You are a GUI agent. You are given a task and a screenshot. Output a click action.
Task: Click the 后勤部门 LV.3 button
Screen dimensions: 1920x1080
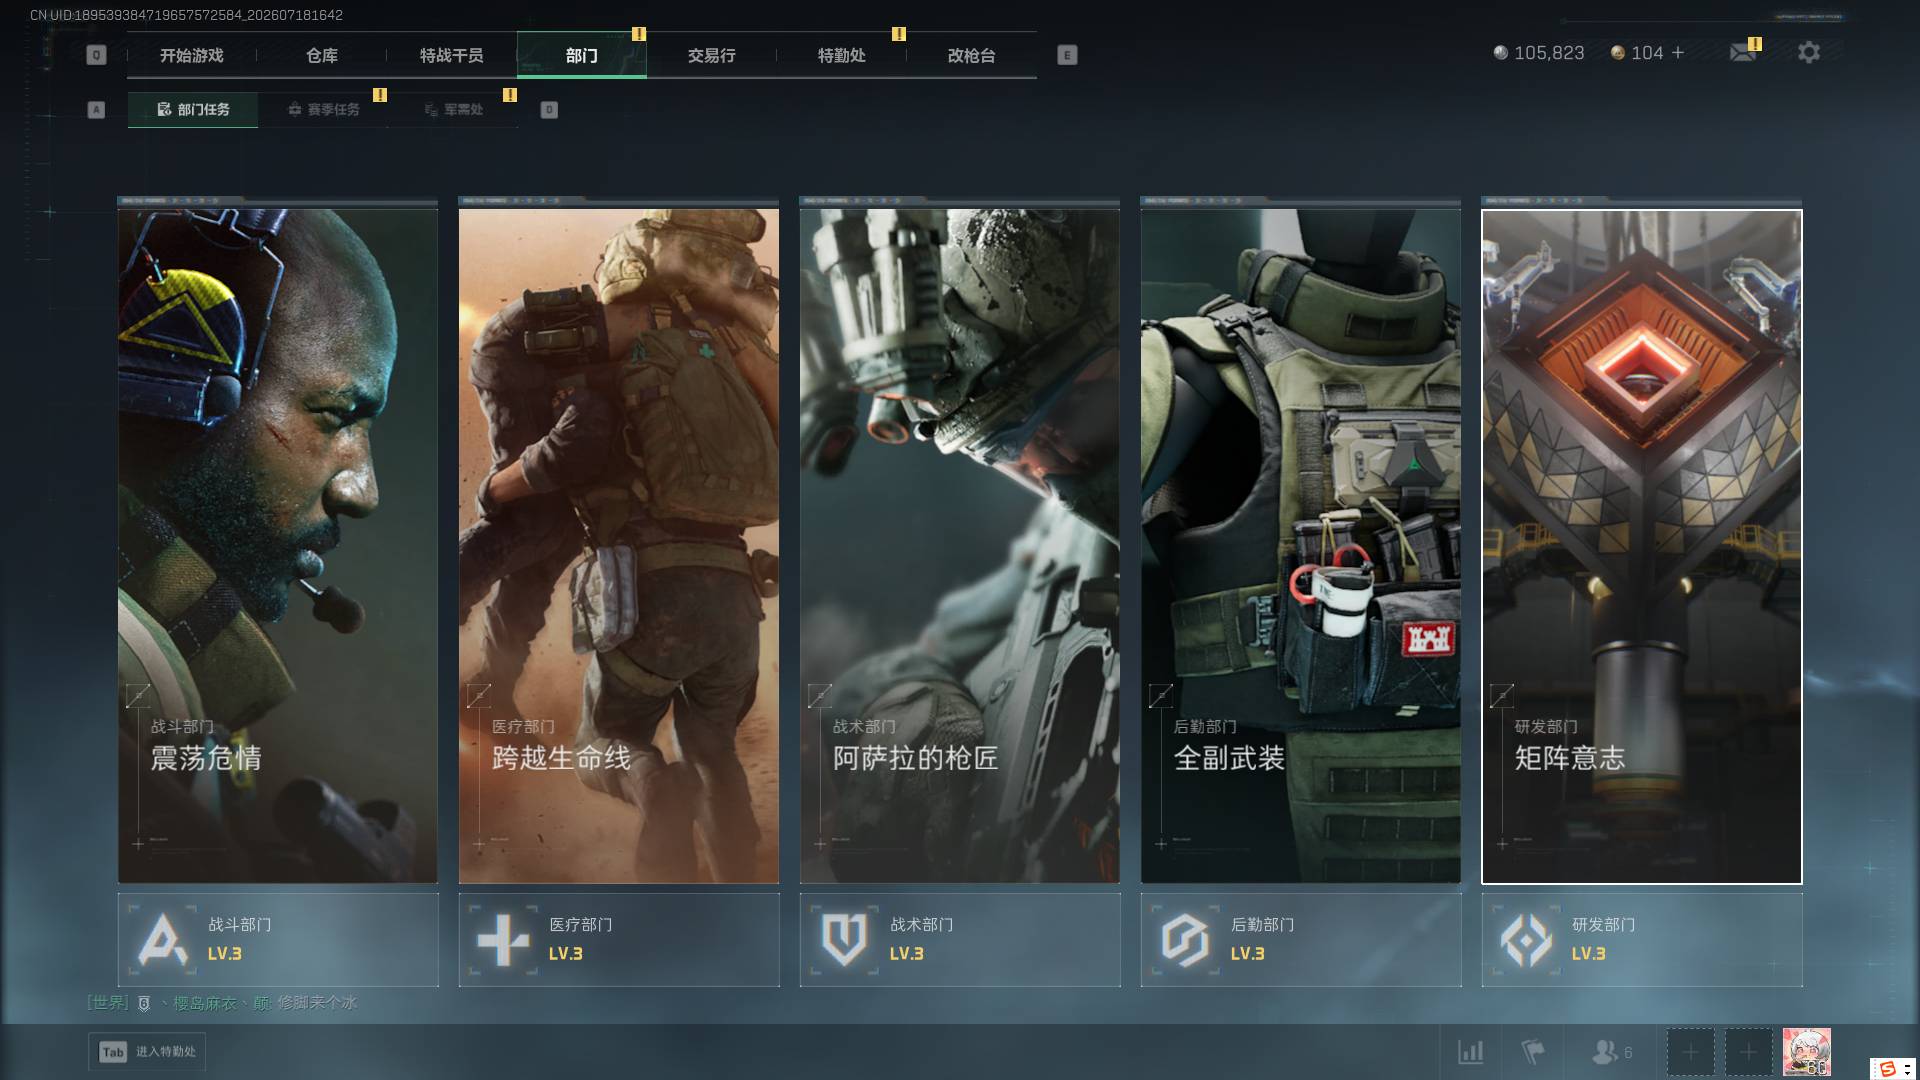click(x=1301, y=940)
